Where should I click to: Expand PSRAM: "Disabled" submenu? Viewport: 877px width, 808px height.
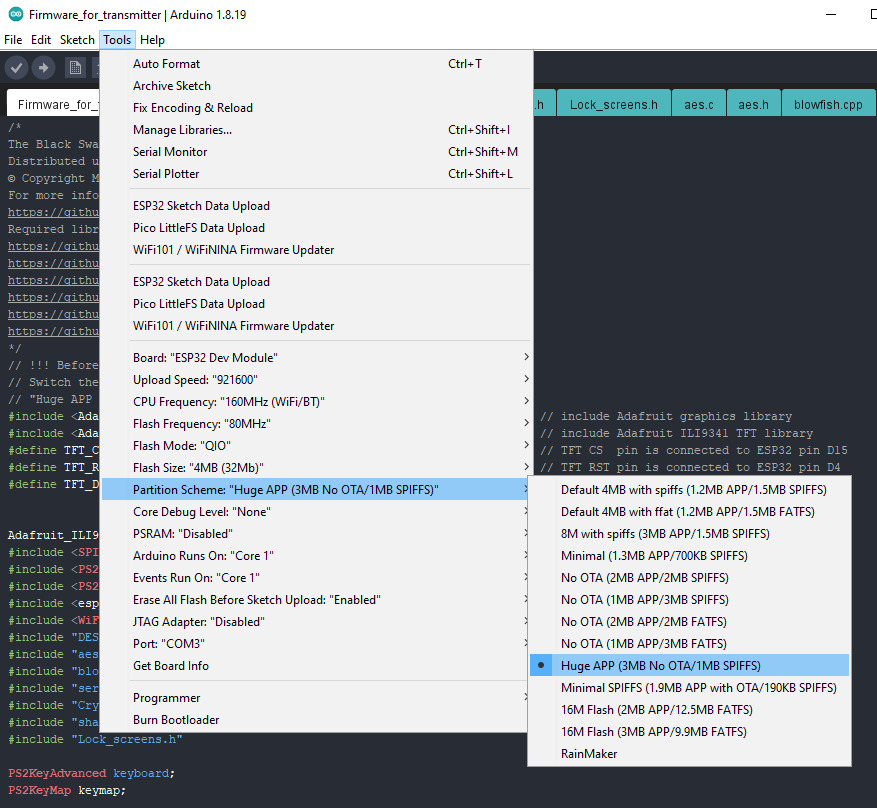[316, 533]
